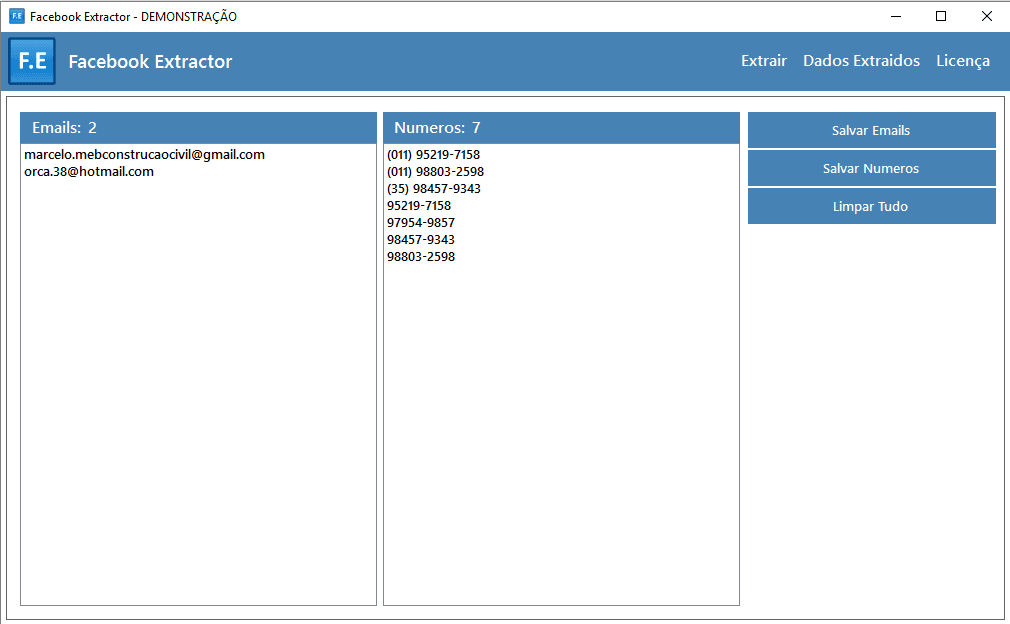Click the small F.E title bar icon
The width and height of the screenshot is (1010, 624).
[x=17, y=16]
